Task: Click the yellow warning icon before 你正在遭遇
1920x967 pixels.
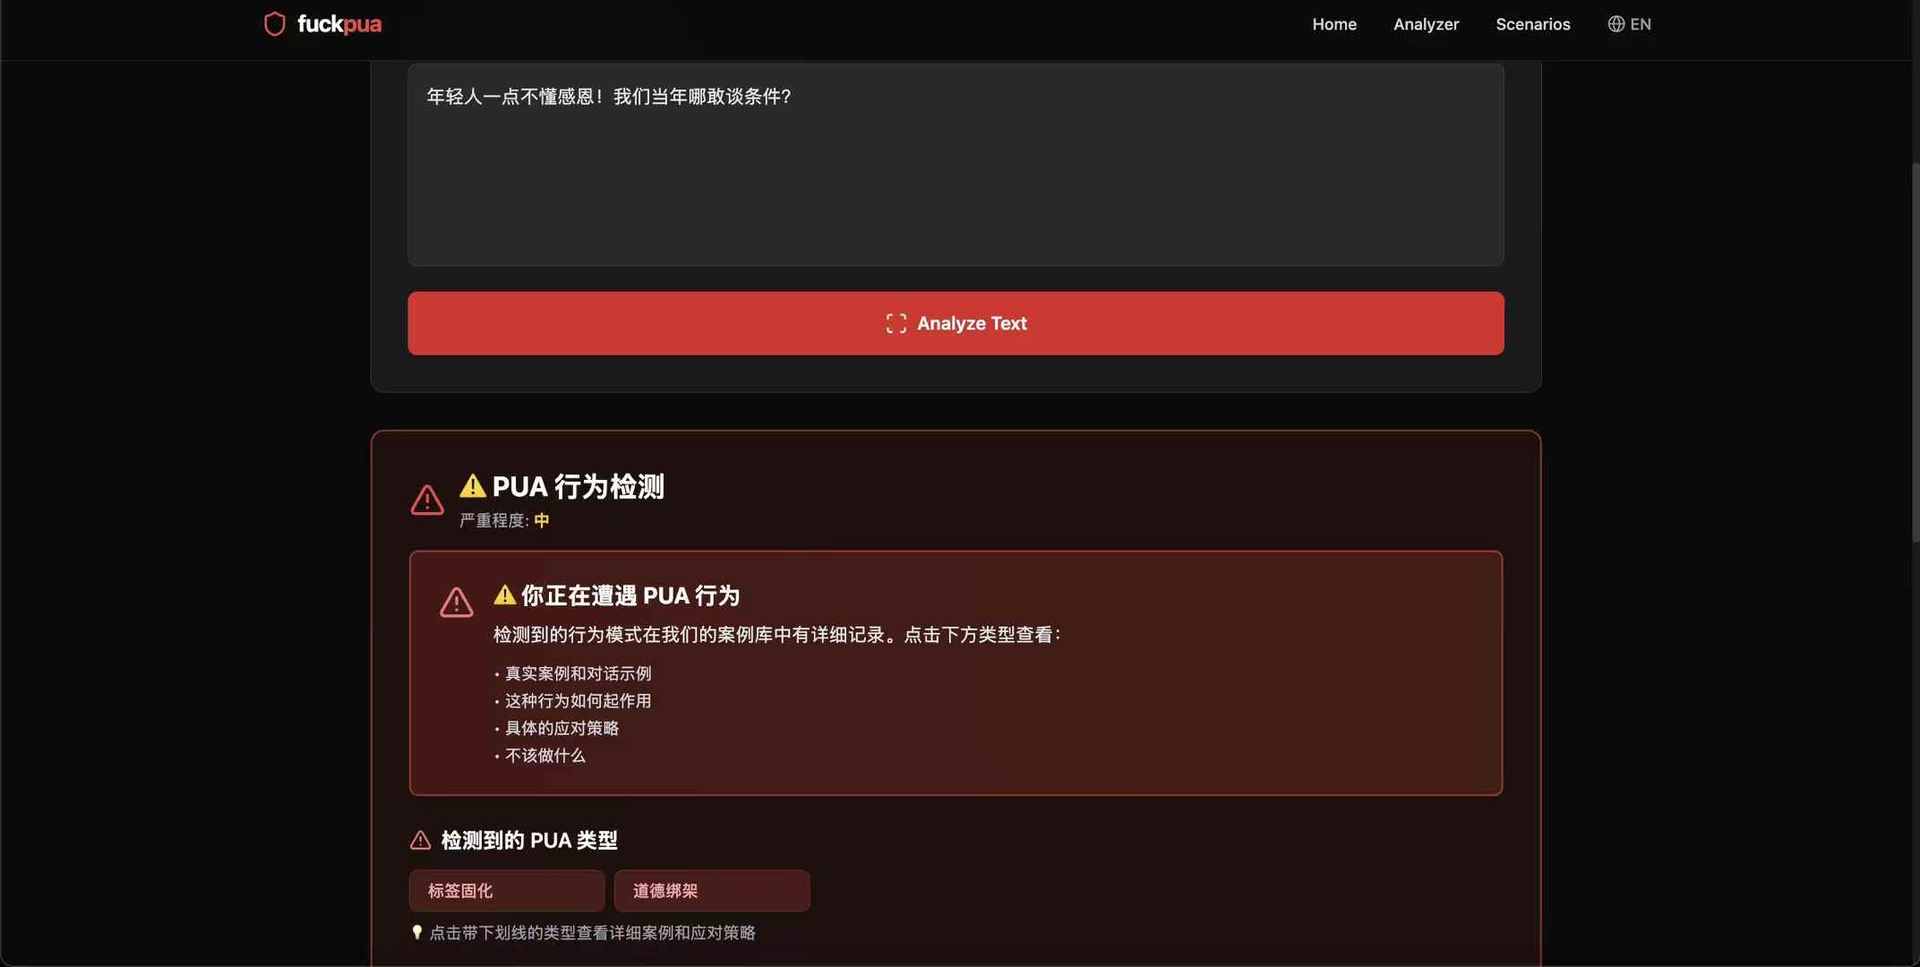Action: click(505, 595)
